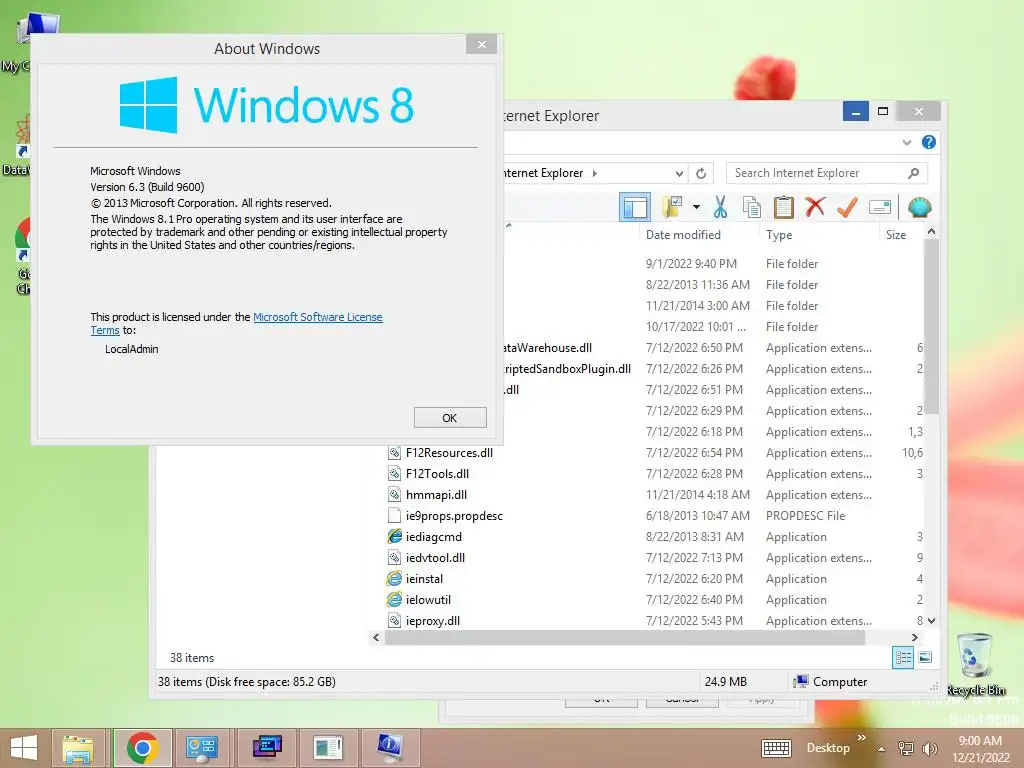Open the Classic Shell settings icon
Viewport: 1024px width, 768px height.
coord(920,208)
